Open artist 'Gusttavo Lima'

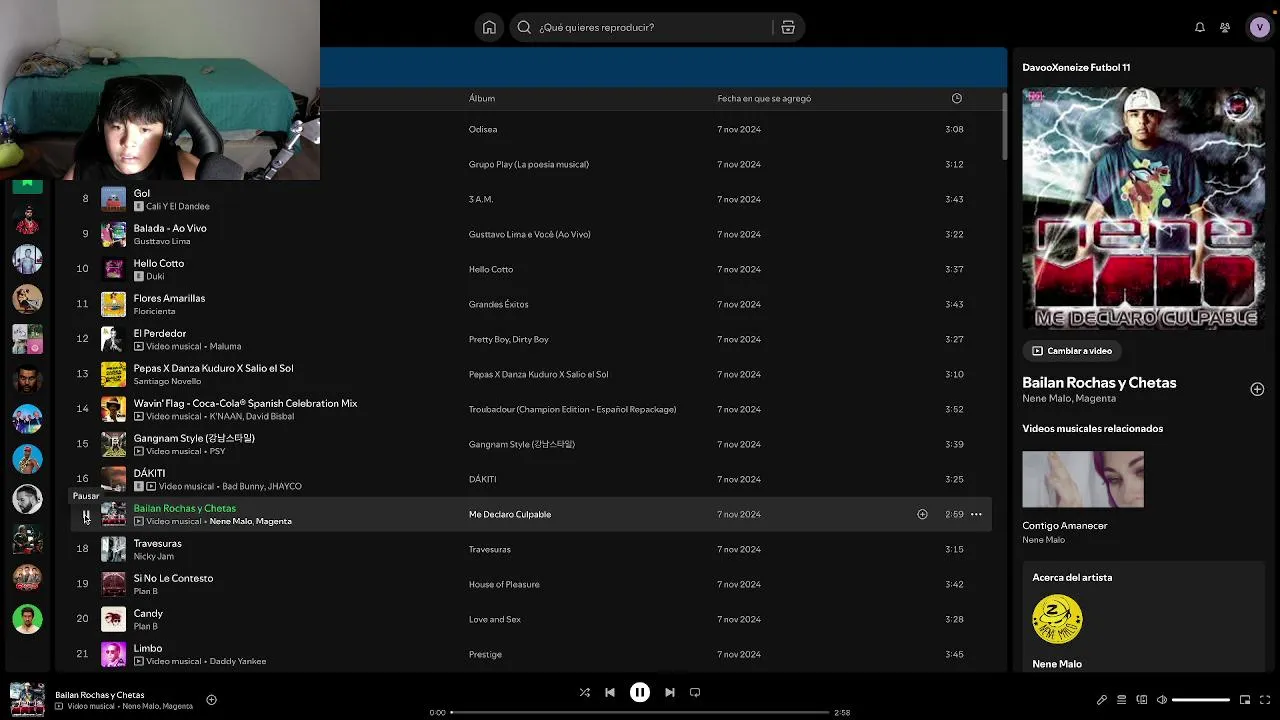pos(162,241)
